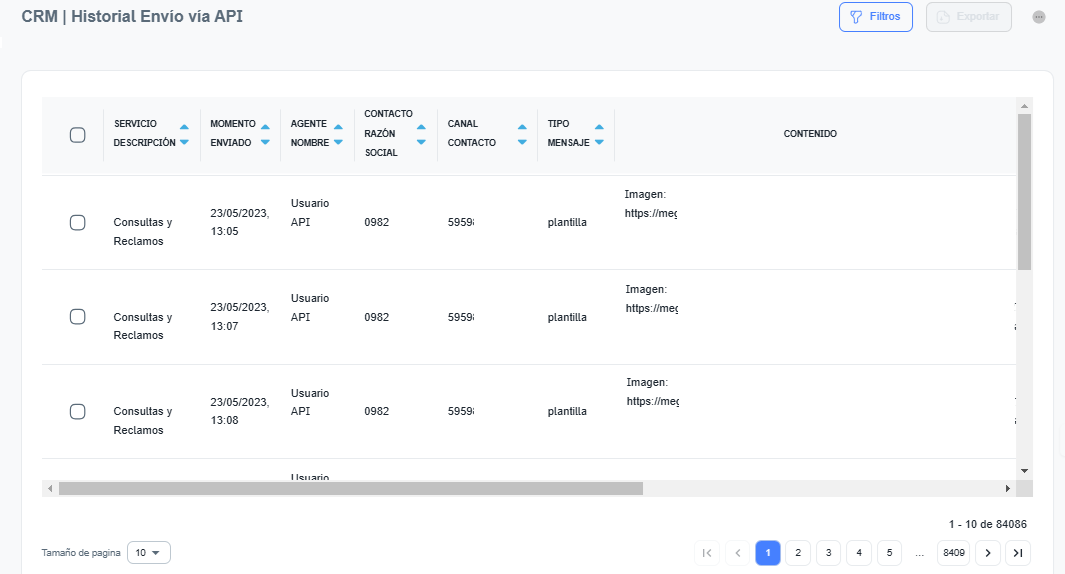The image size is (1065, 574).
Task: Sort Momento Enviado column descending arrow
Action: 265,142
